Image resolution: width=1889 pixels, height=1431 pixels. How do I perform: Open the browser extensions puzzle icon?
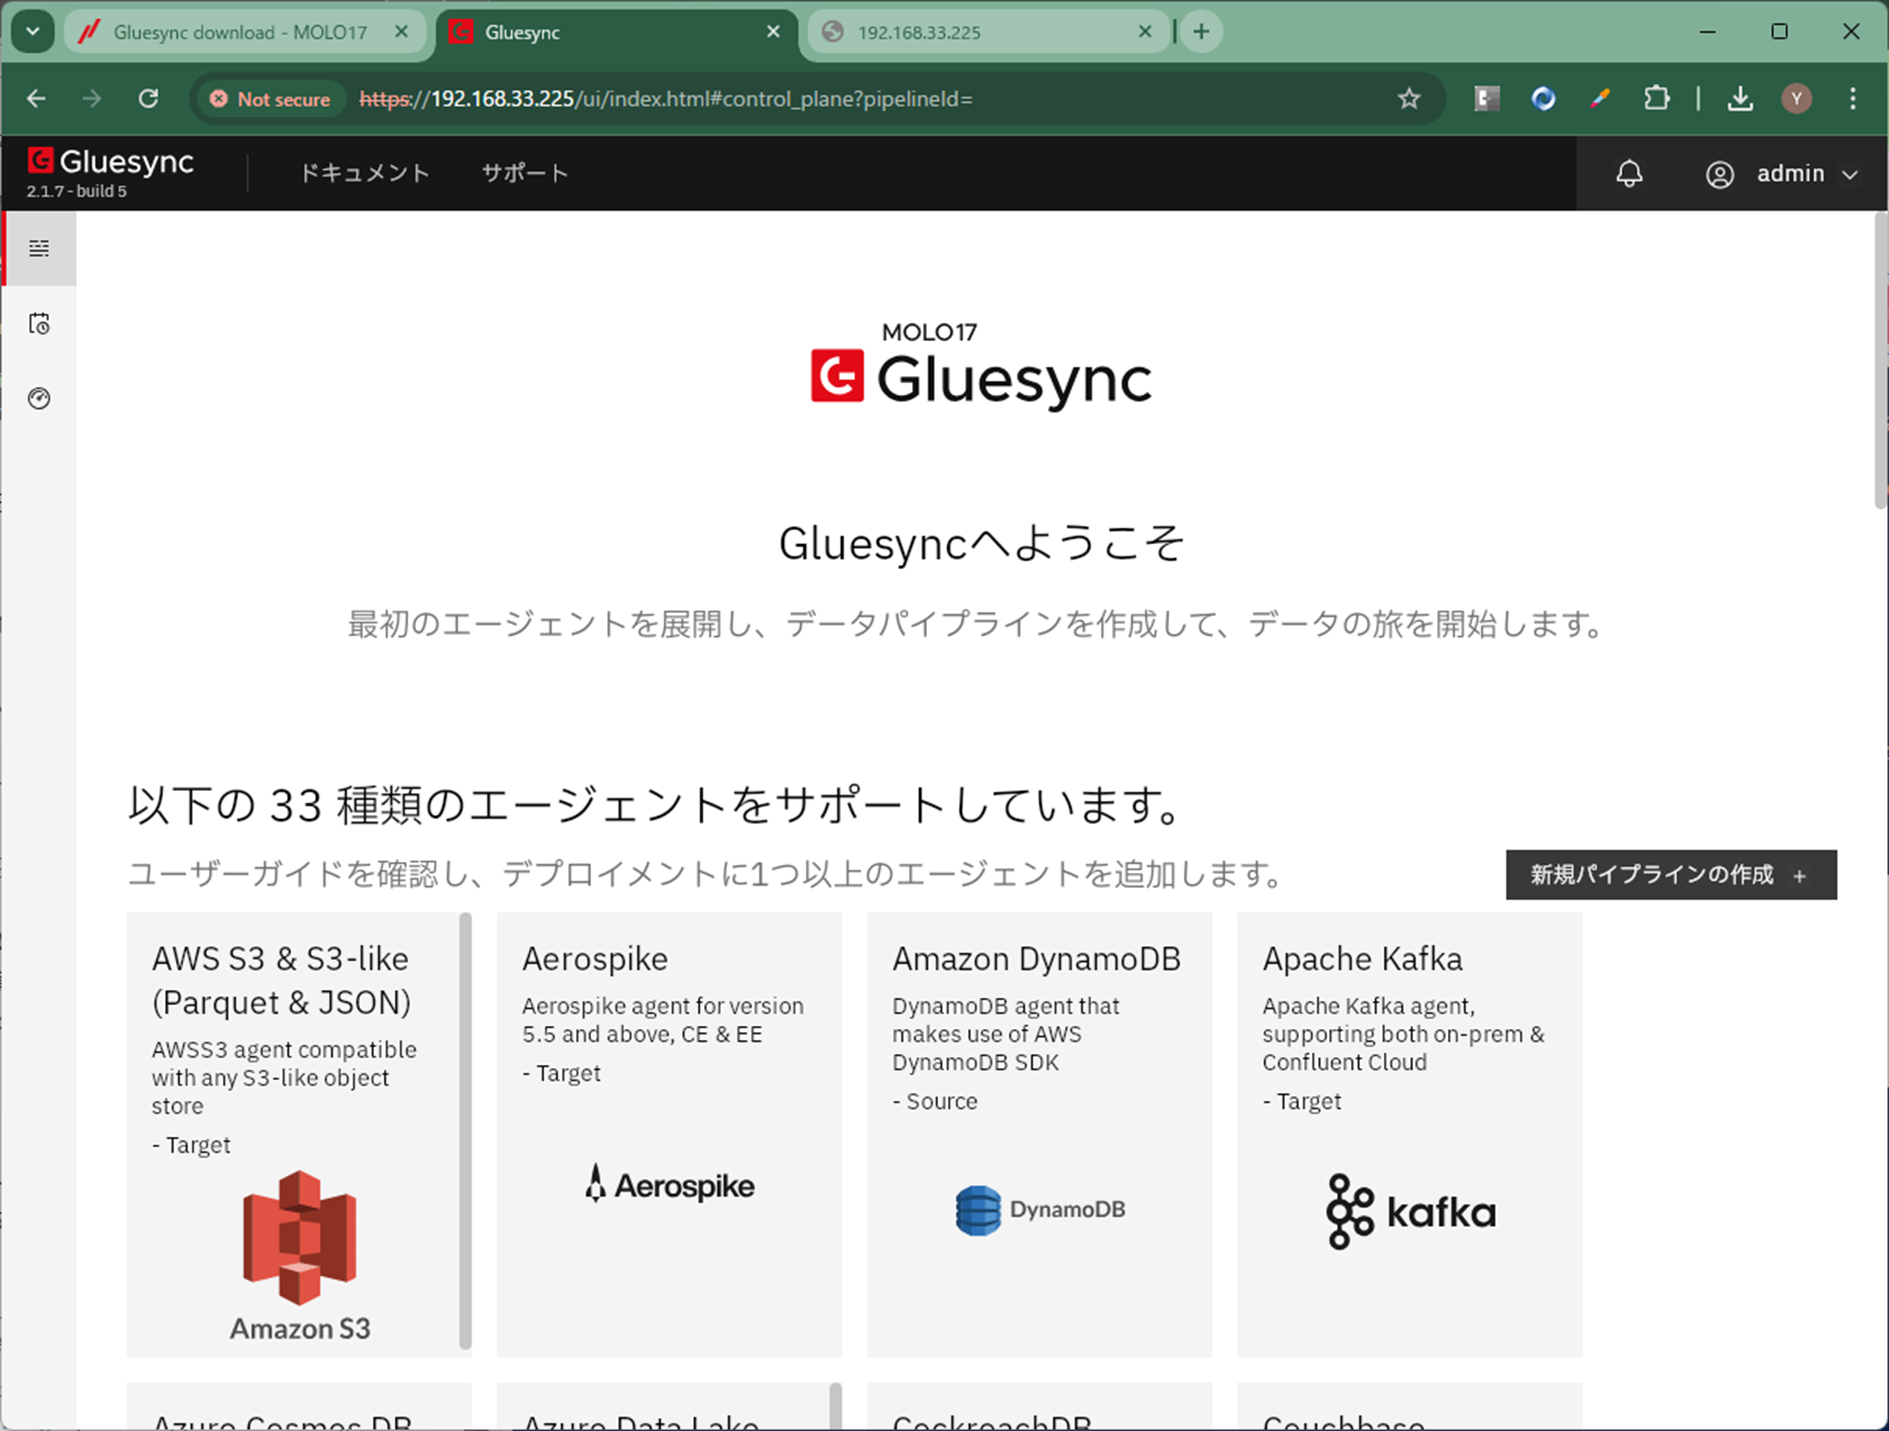(x=1656, y=99)
